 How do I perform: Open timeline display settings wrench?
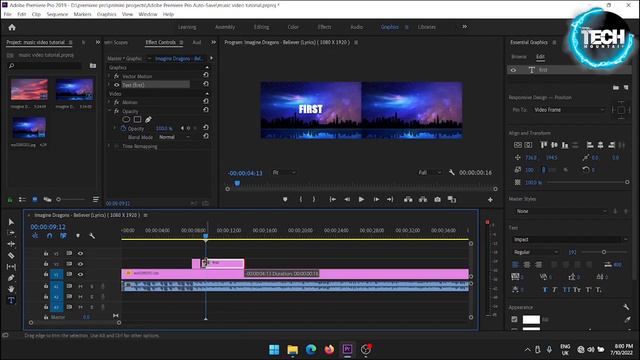92,236
